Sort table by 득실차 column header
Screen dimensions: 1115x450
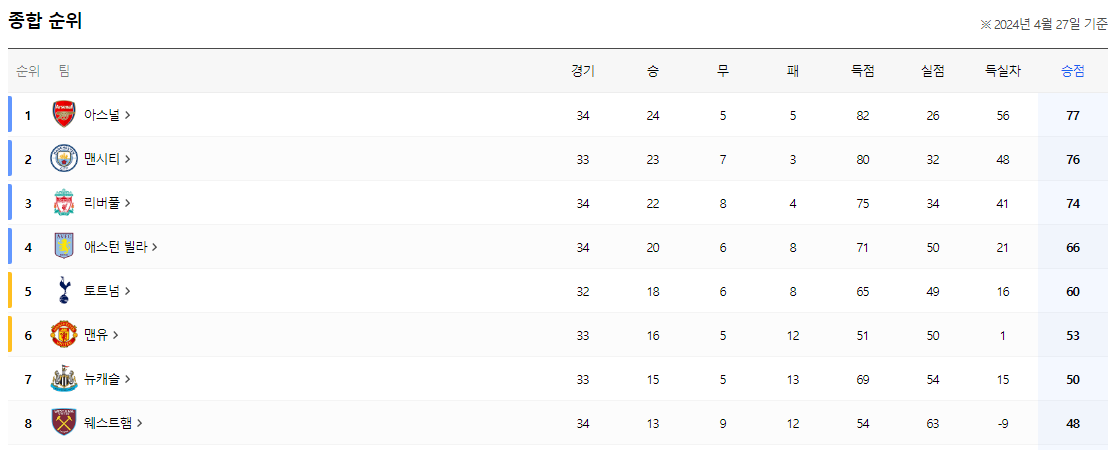coord(1003,71)
